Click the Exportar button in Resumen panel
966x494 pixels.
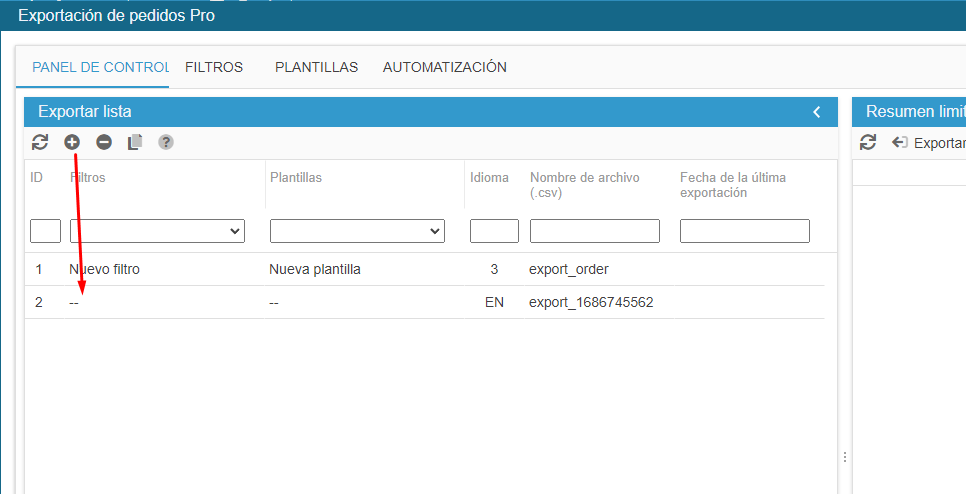point(928,143)
